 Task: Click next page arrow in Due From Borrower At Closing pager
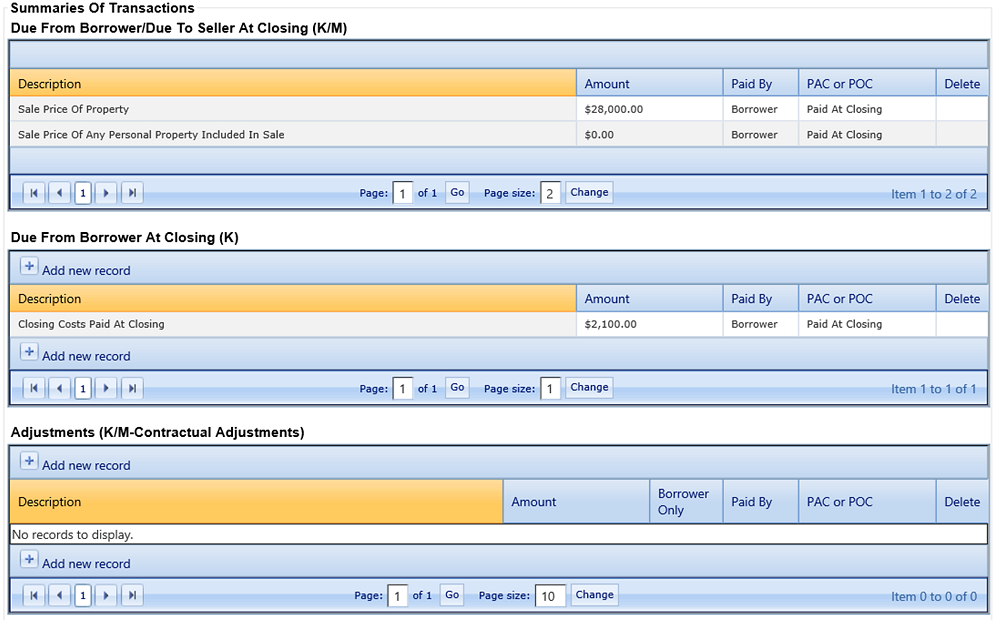106,387
